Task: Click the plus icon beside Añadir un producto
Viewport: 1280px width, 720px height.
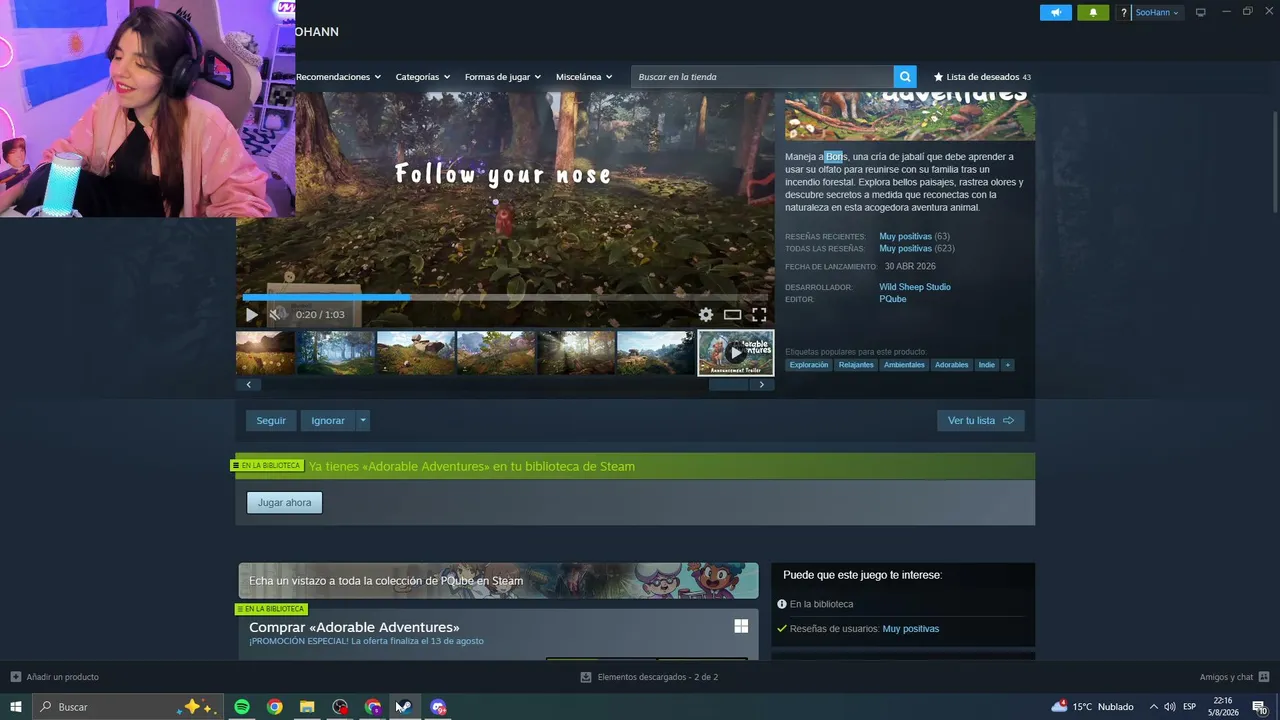Action: [x=15, y=677]
